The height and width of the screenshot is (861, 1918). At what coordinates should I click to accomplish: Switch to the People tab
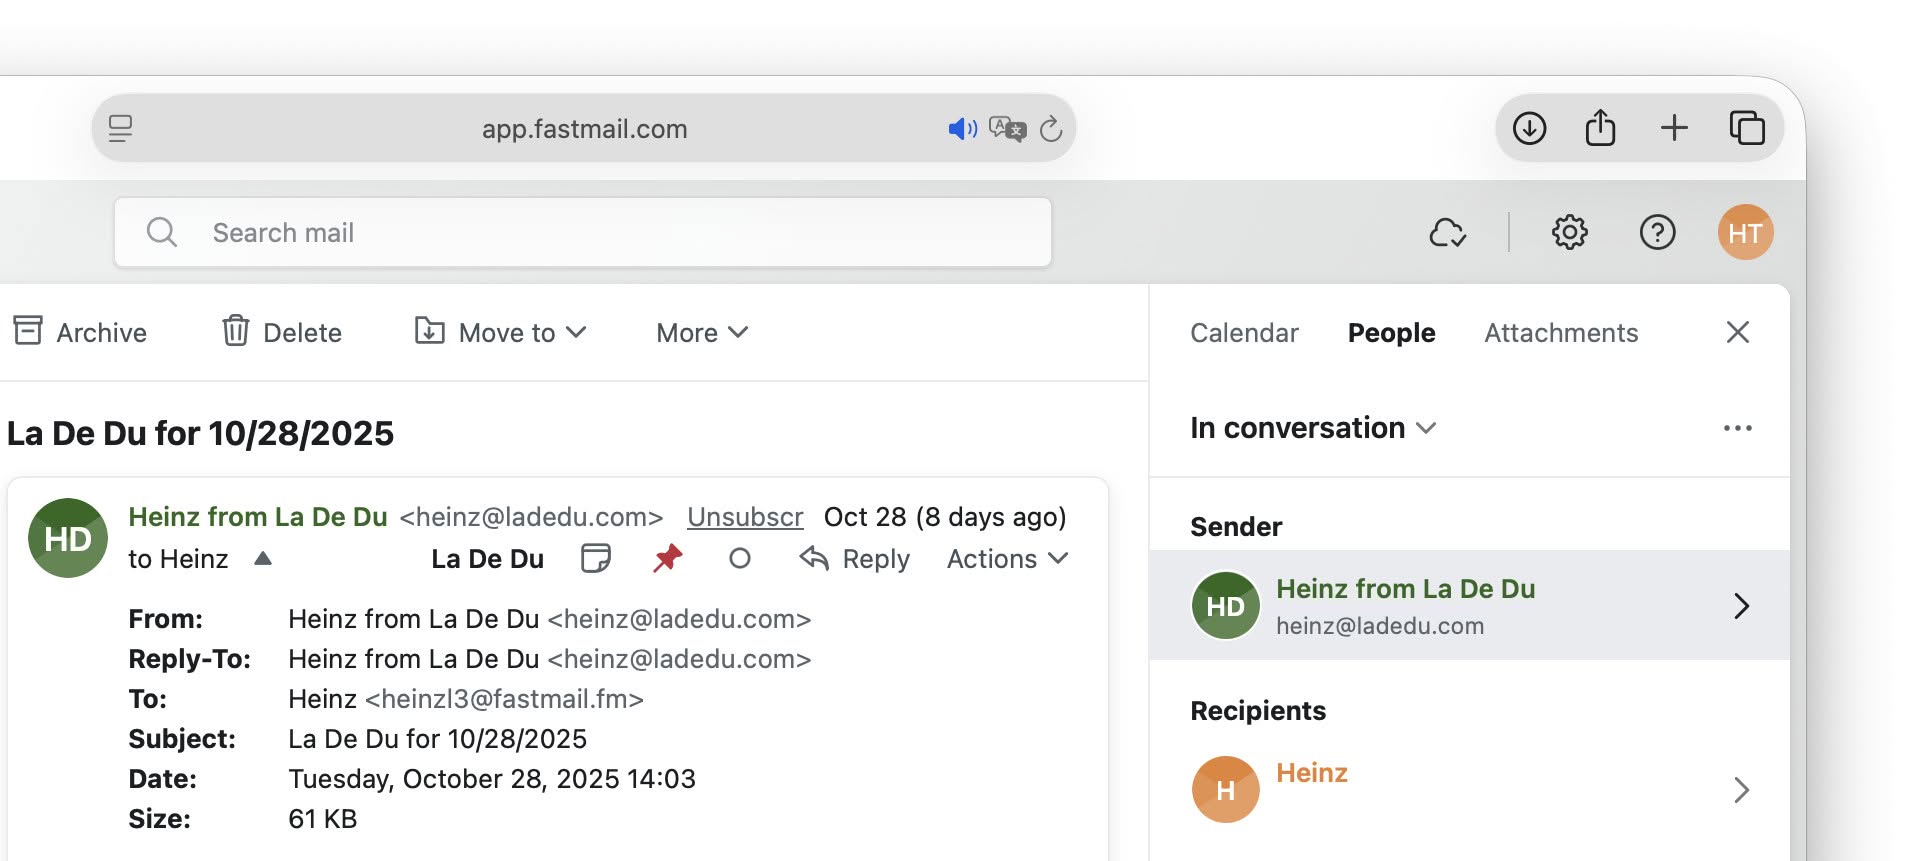(x=1391, y=333)
